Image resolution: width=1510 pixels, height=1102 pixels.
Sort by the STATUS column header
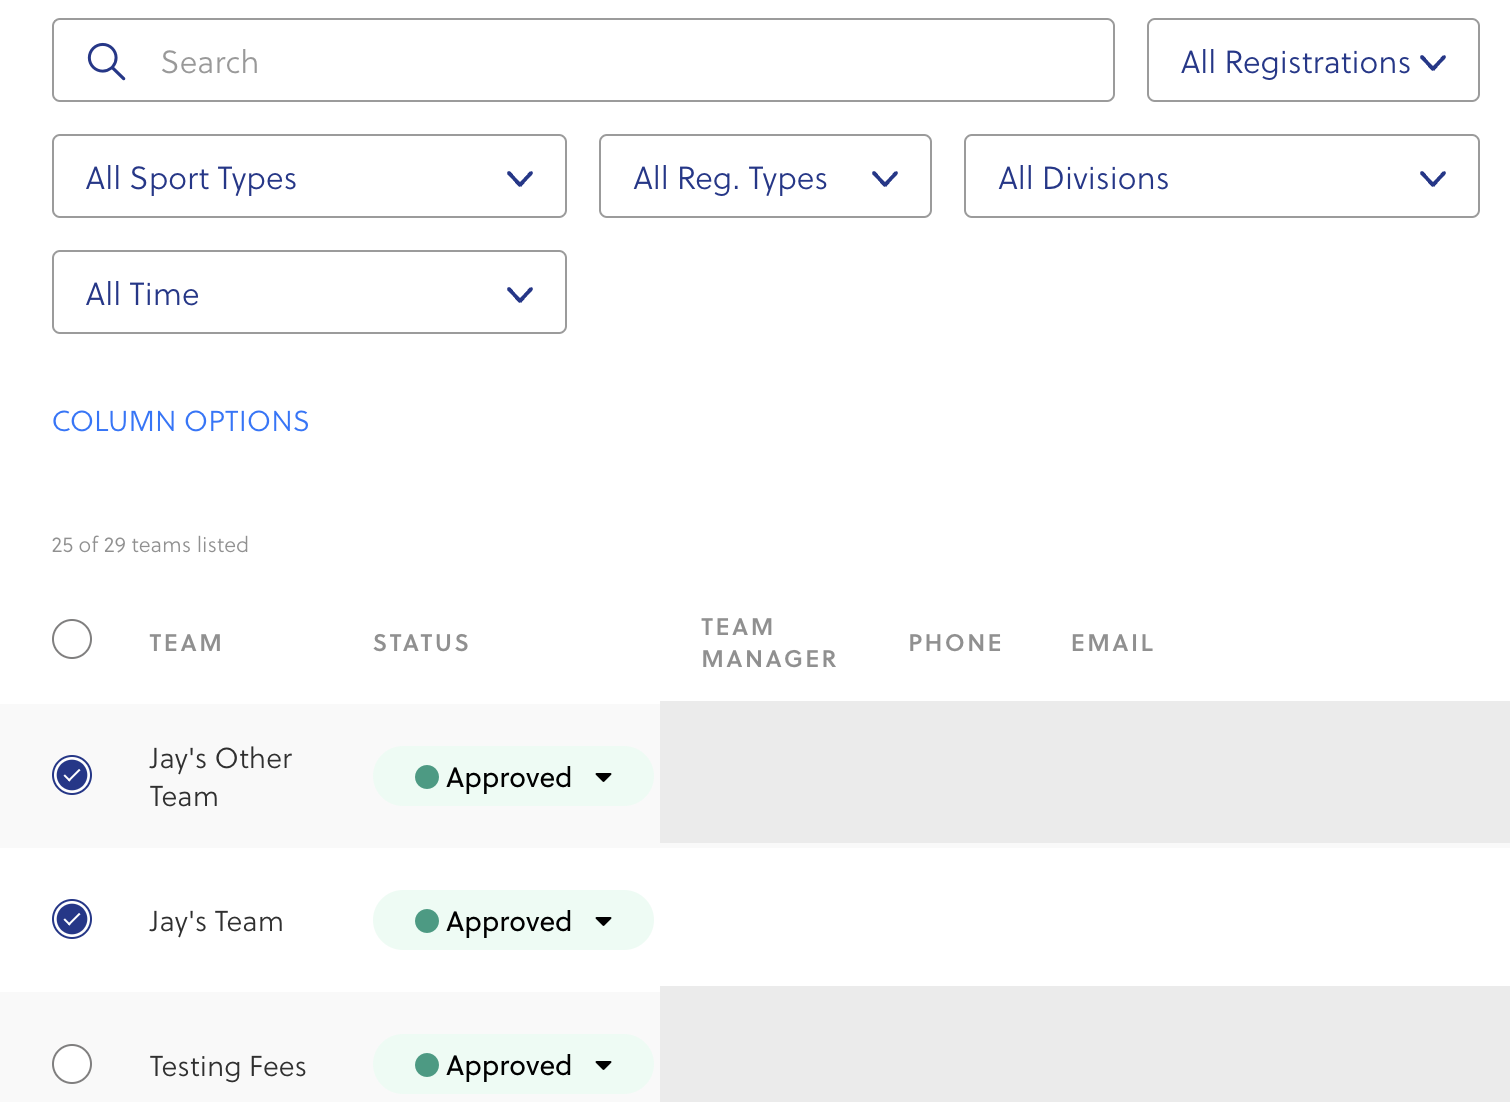421,643
